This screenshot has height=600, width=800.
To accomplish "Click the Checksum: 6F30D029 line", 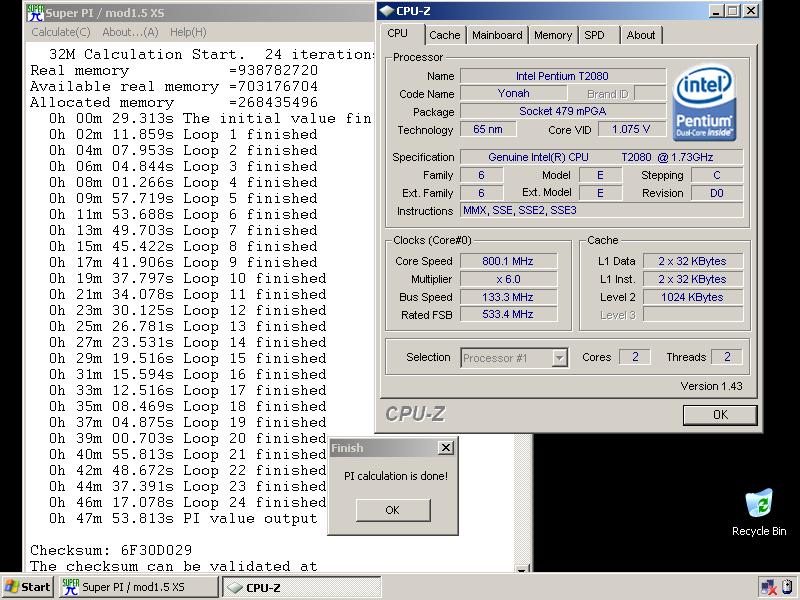I will click(x=111, y=551).
